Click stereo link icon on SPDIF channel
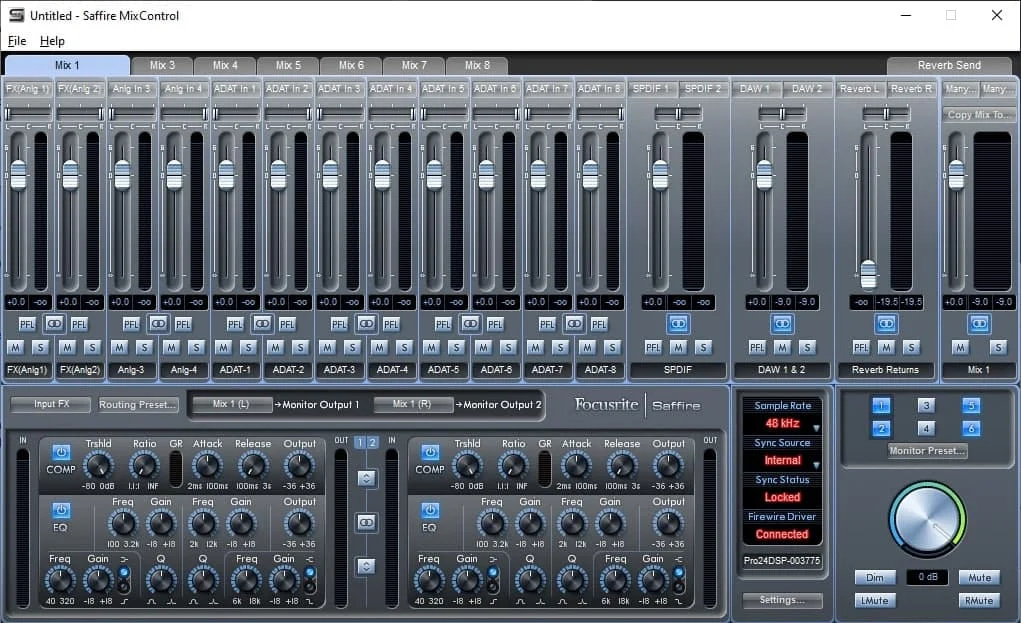This screenshot has width=1021, height=623. [678, 323]
